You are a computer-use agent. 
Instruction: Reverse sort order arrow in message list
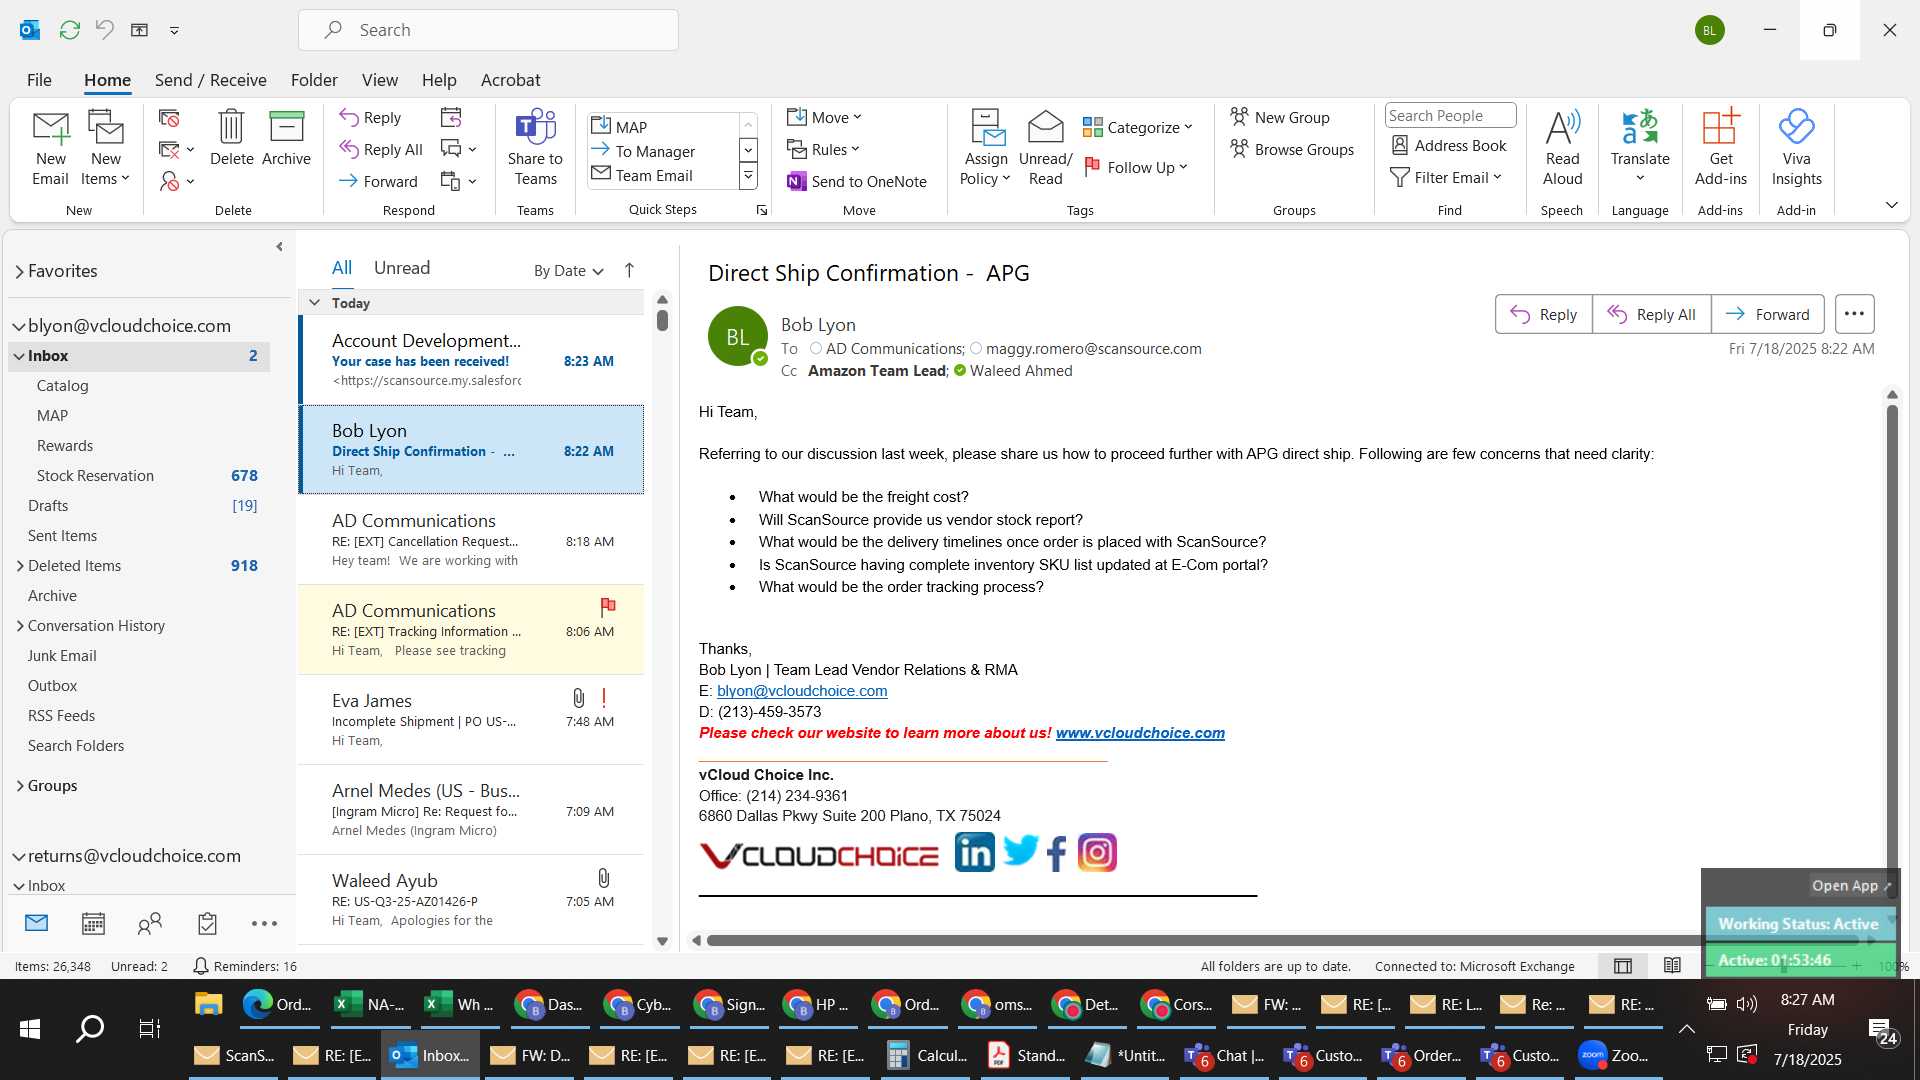[x=629, y=270]
